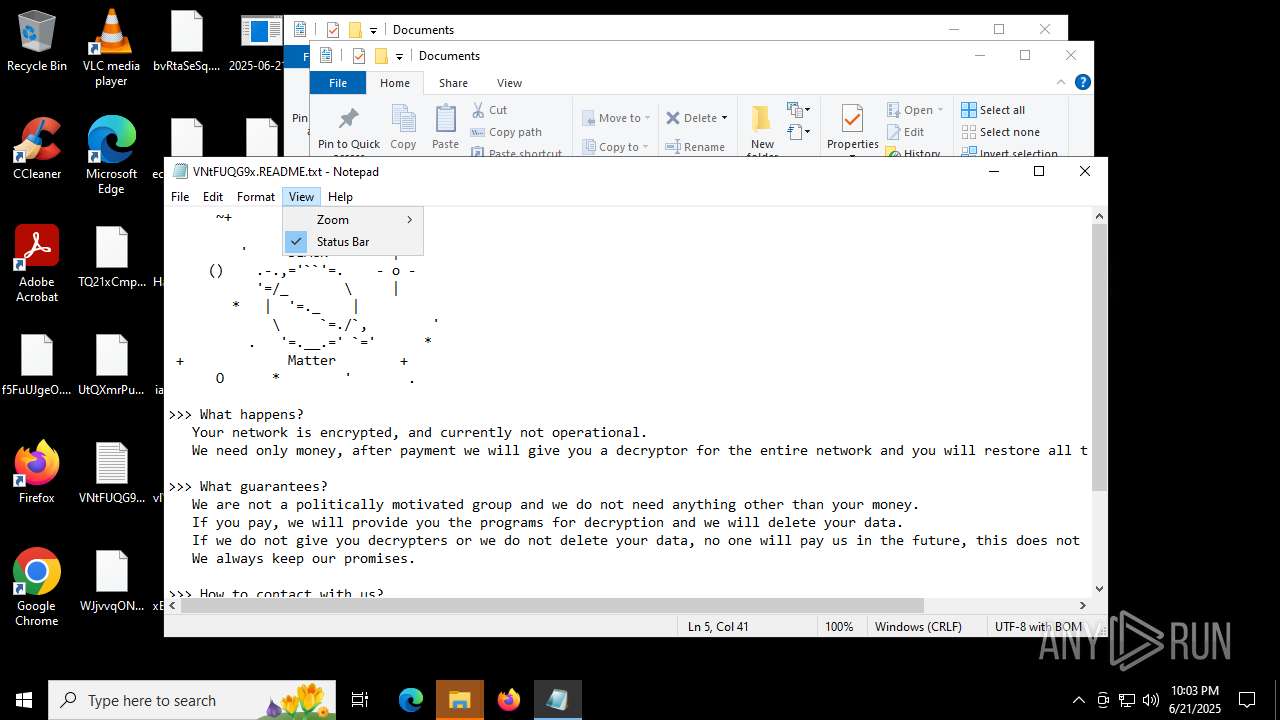Show hidden system tray icons
1280x720 pixels.
(1078, 700)
